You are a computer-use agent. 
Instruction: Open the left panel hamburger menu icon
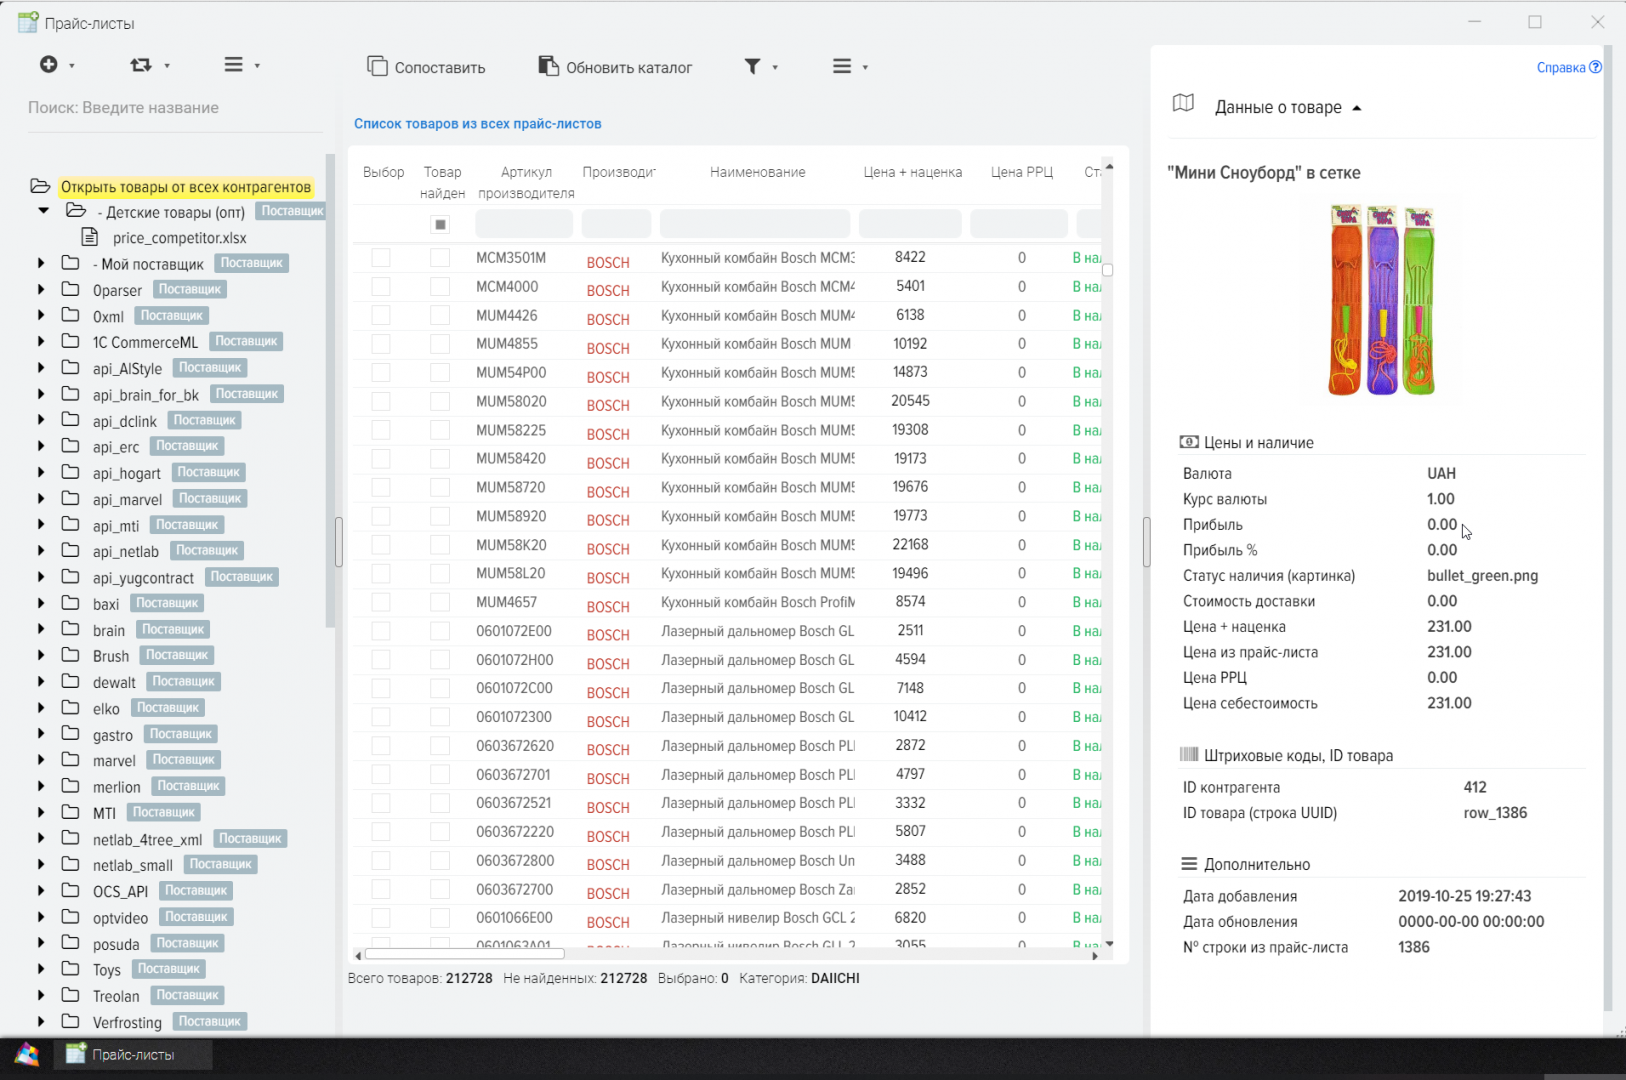click(x=233, y=65)
